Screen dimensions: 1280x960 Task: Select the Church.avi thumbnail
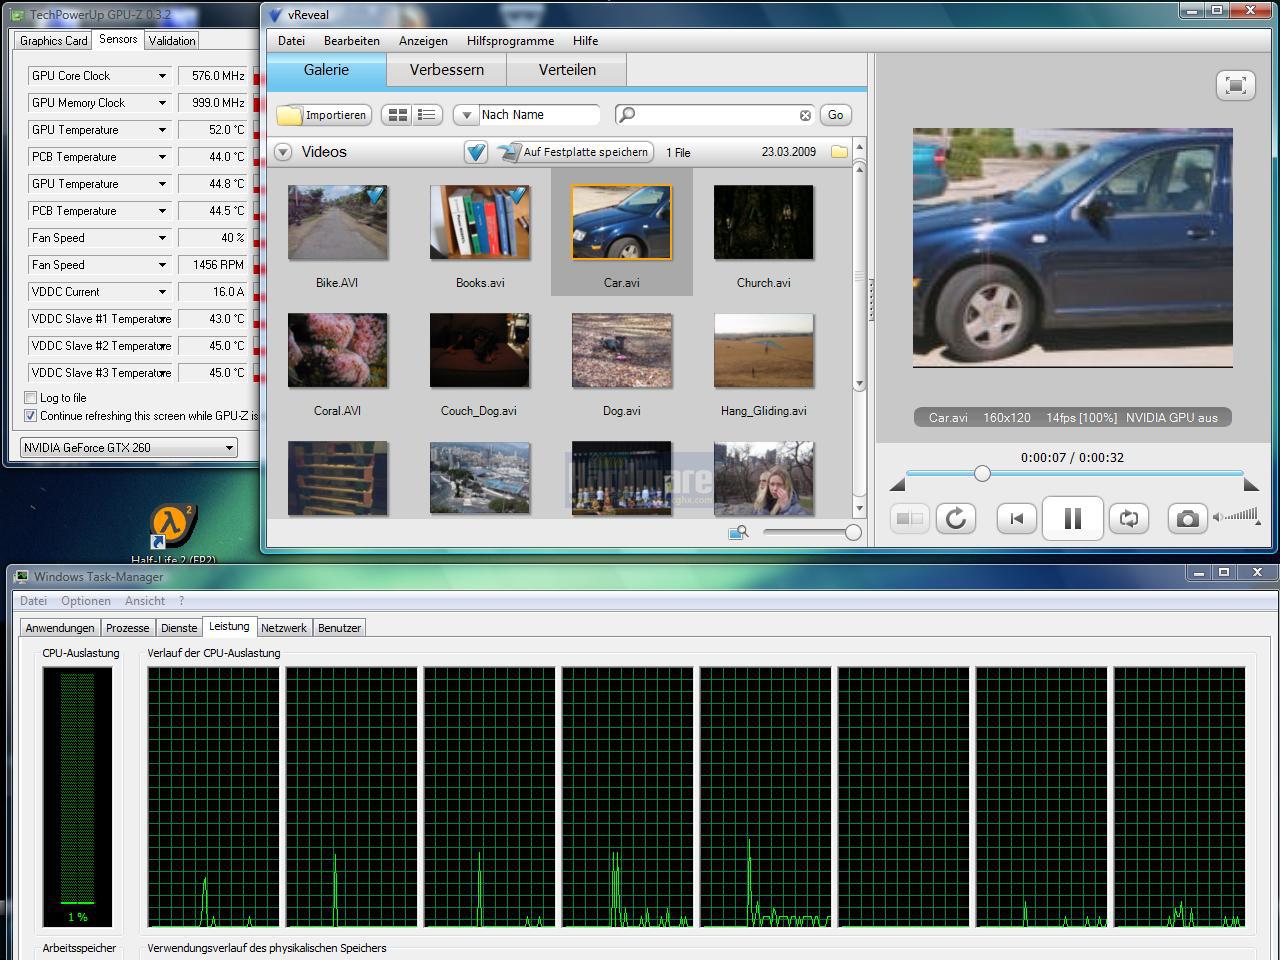coord(764,222)
